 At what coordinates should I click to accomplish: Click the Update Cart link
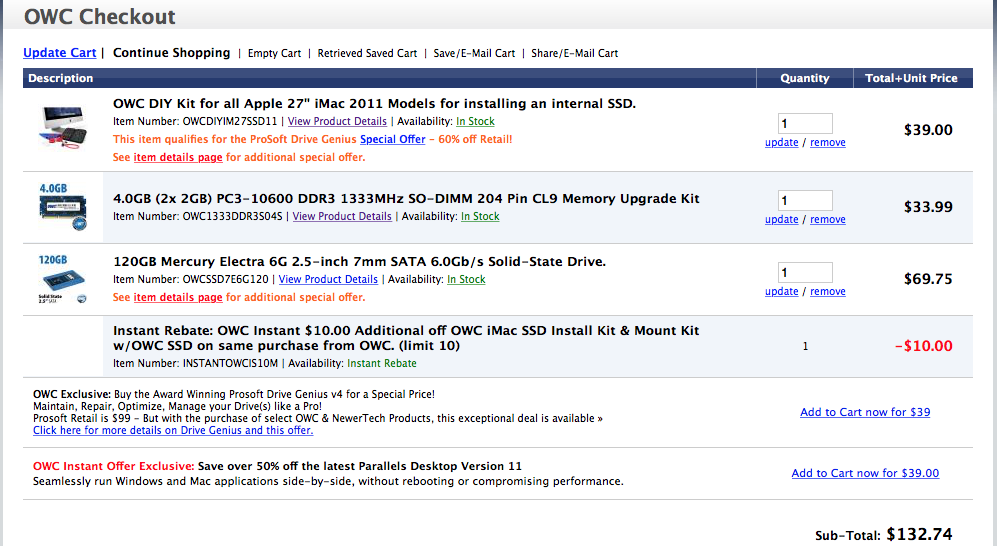click(59, 53)
